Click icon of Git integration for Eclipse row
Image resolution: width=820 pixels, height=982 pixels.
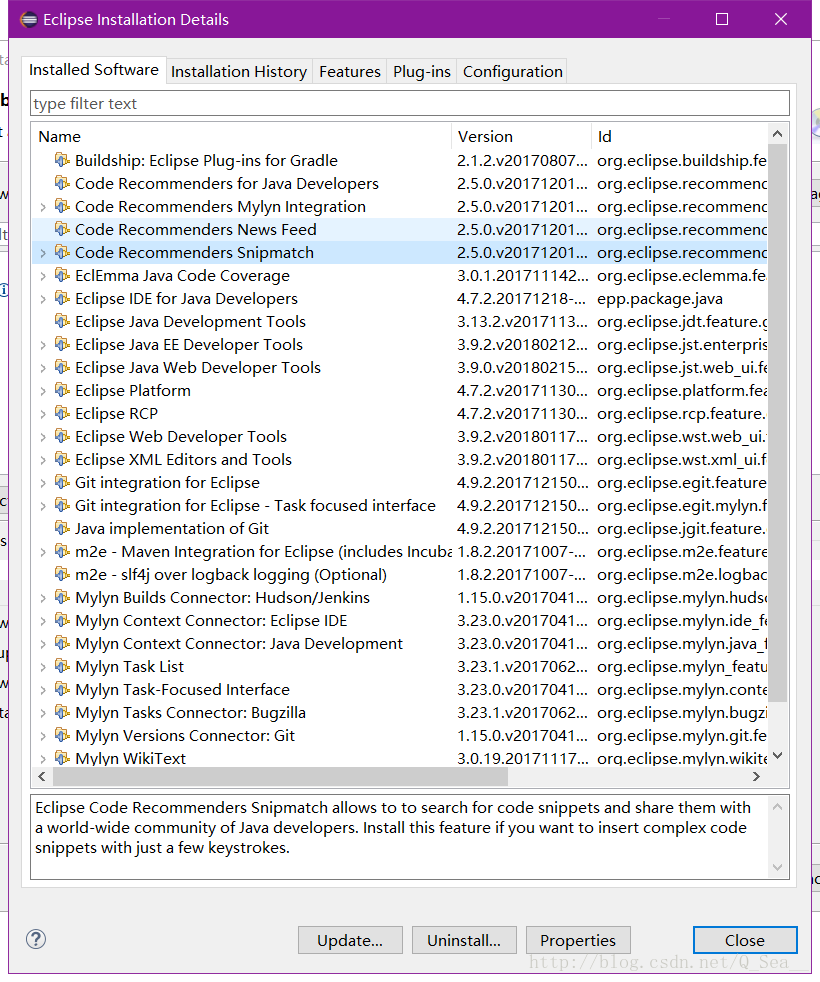click(x=62, y=482)
